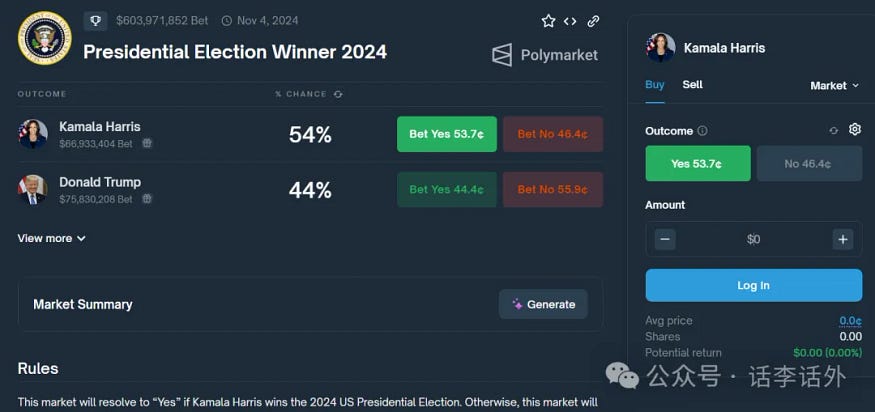Click gift icon under Kamala Harris
Viewport: 875px width, 412px height.
click(147, 144)
